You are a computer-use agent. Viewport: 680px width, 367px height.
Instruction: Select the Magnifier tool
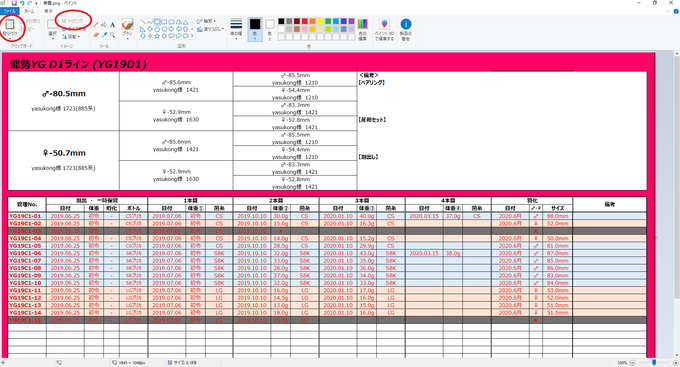coord(112,35)
